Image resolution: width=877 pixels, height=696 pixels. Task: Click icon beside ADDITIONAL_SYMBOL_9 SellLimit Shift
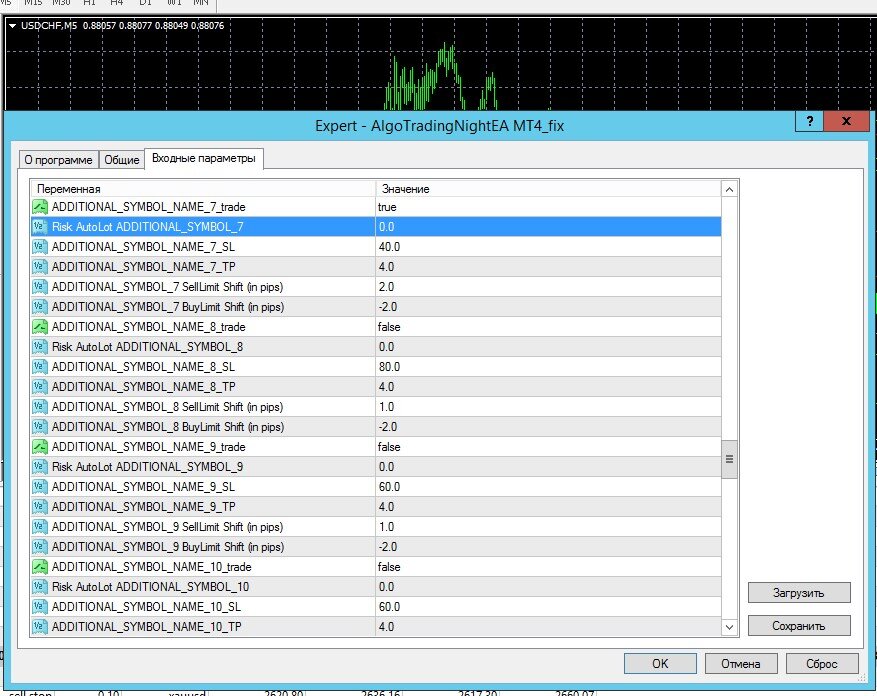(x=40, y=527)
